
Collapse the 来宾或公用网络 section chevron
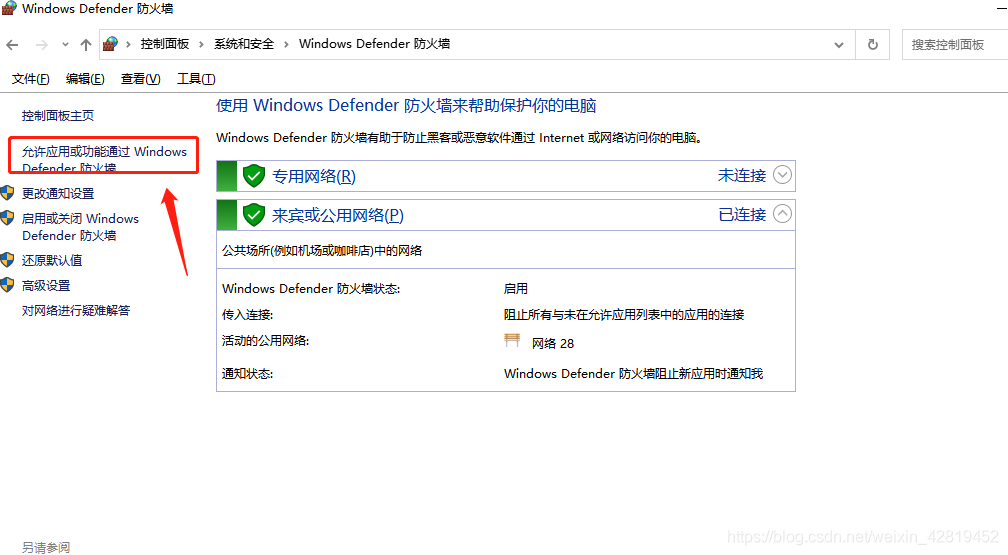tap(782, 214)
